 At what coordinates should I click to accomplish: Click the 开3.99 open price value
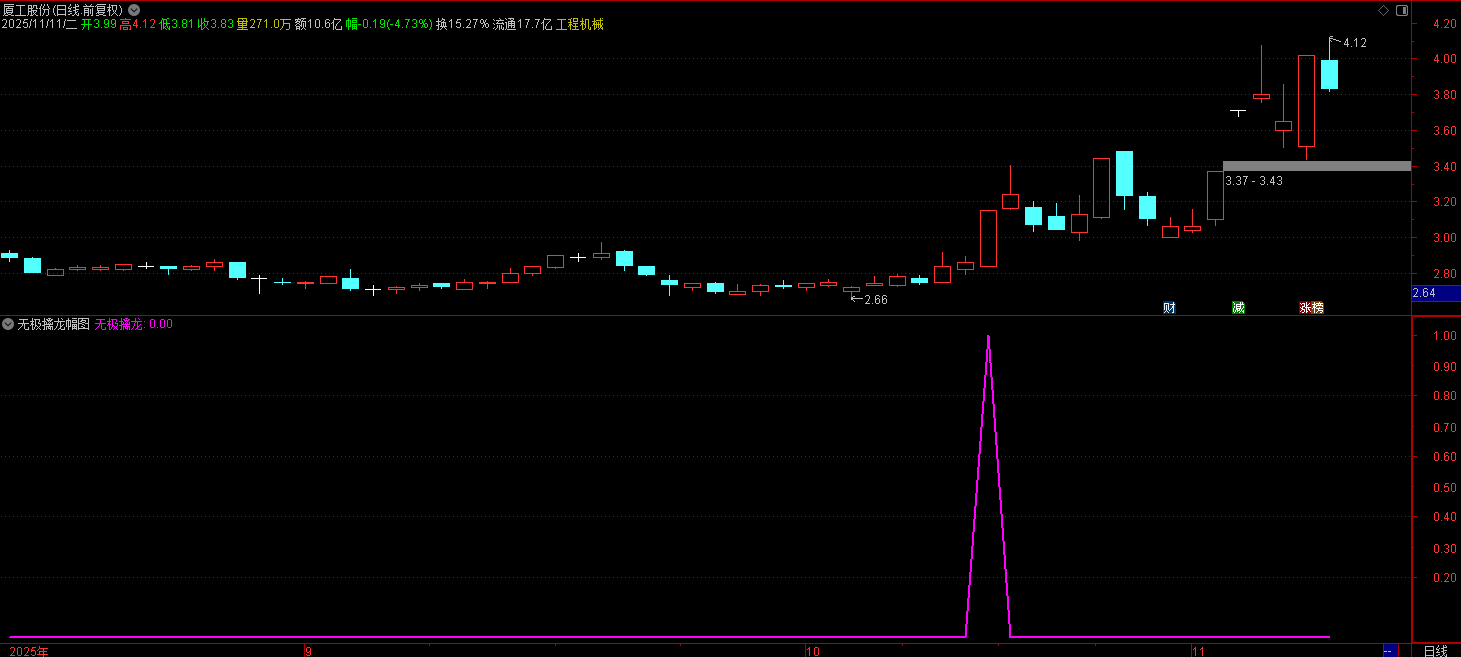click(99, 24)
